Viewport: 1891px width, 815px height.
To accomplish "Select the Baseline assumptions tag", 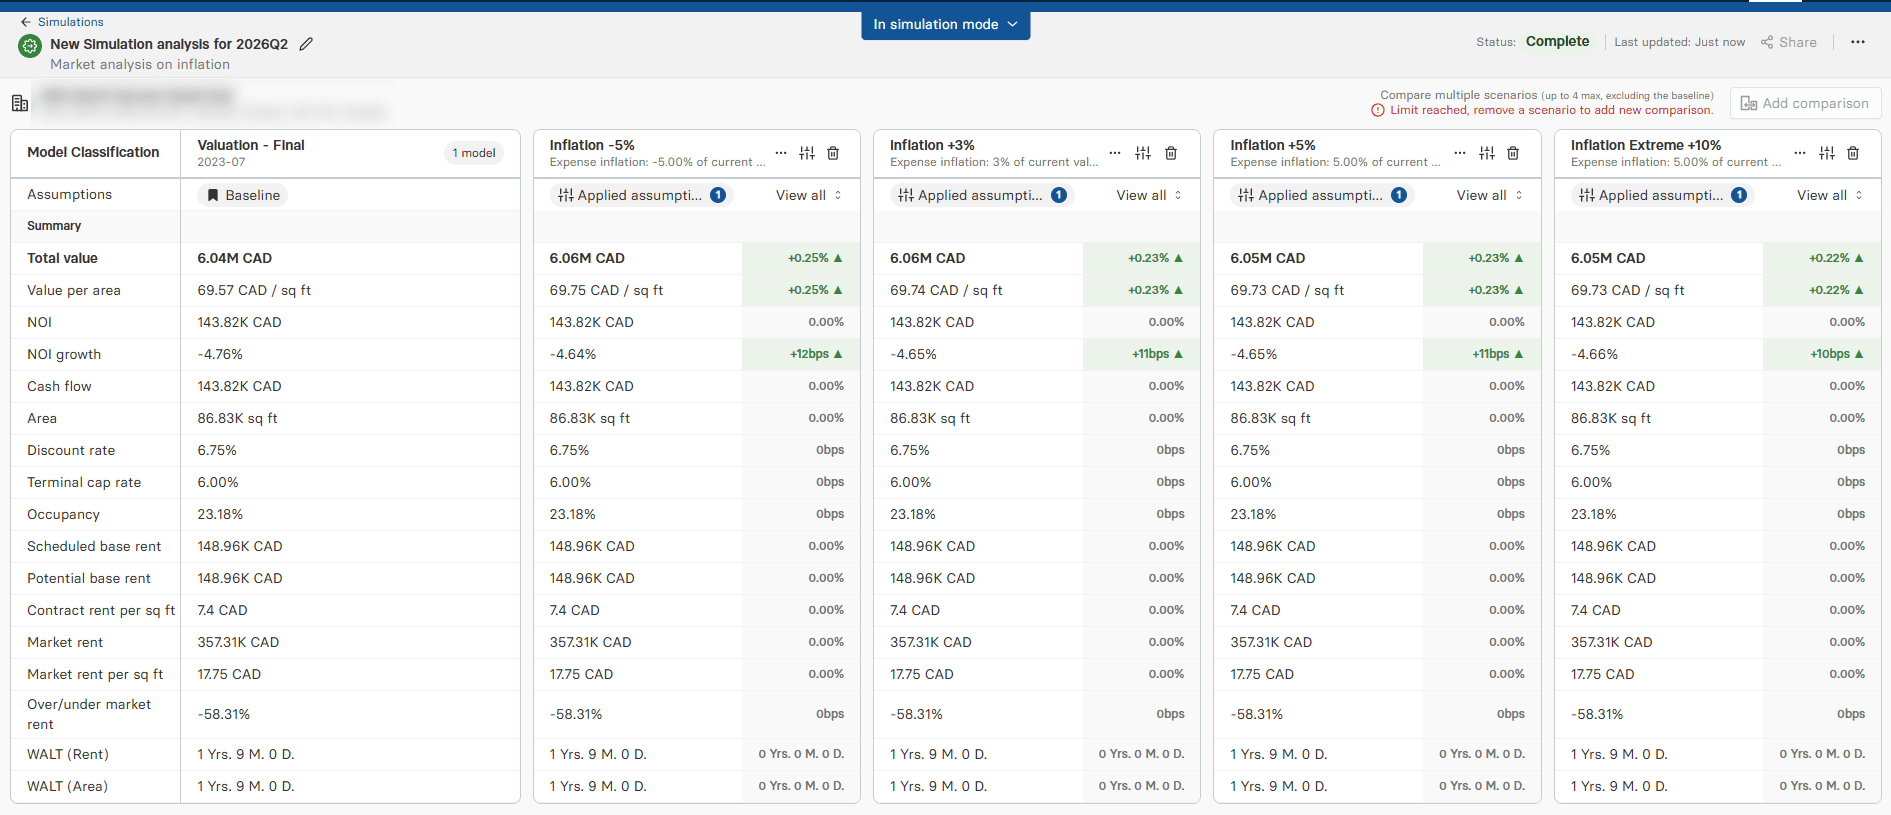I will click(243, 195).
